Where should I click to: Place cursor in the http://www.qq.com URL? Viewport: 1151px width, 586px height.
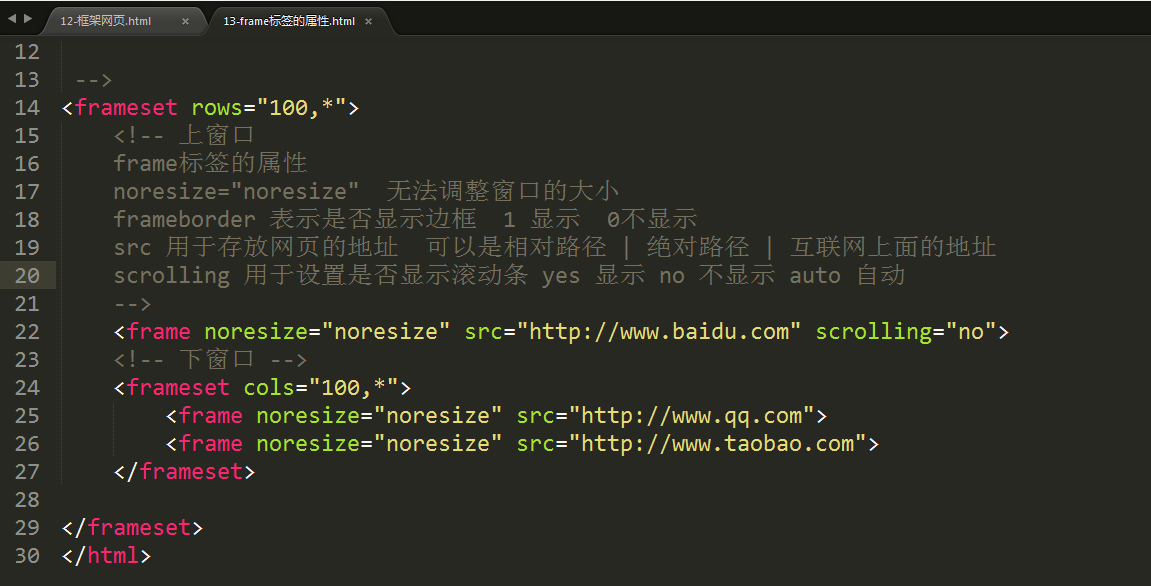tap(691, 416)
